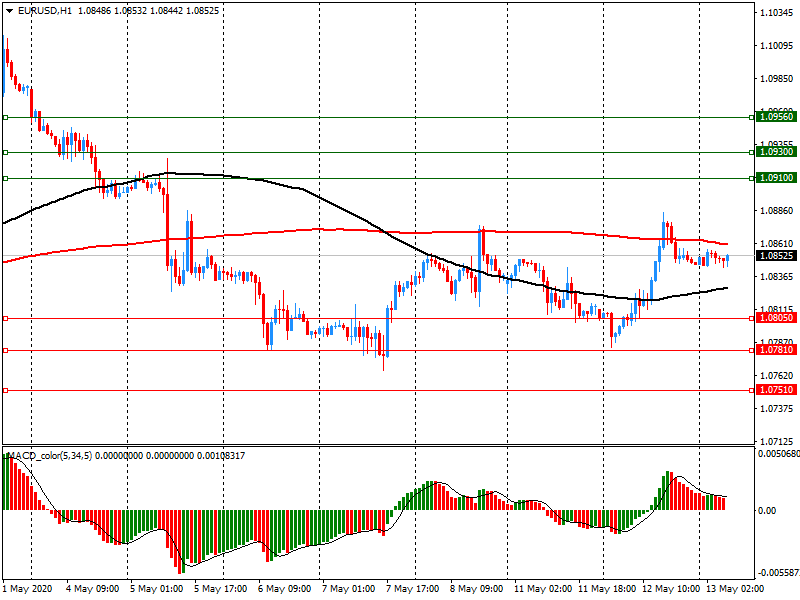Select the 1.09560 price level tag
Image resolution: width=800 pixels, height=600 pixels.
coord(776,117)
